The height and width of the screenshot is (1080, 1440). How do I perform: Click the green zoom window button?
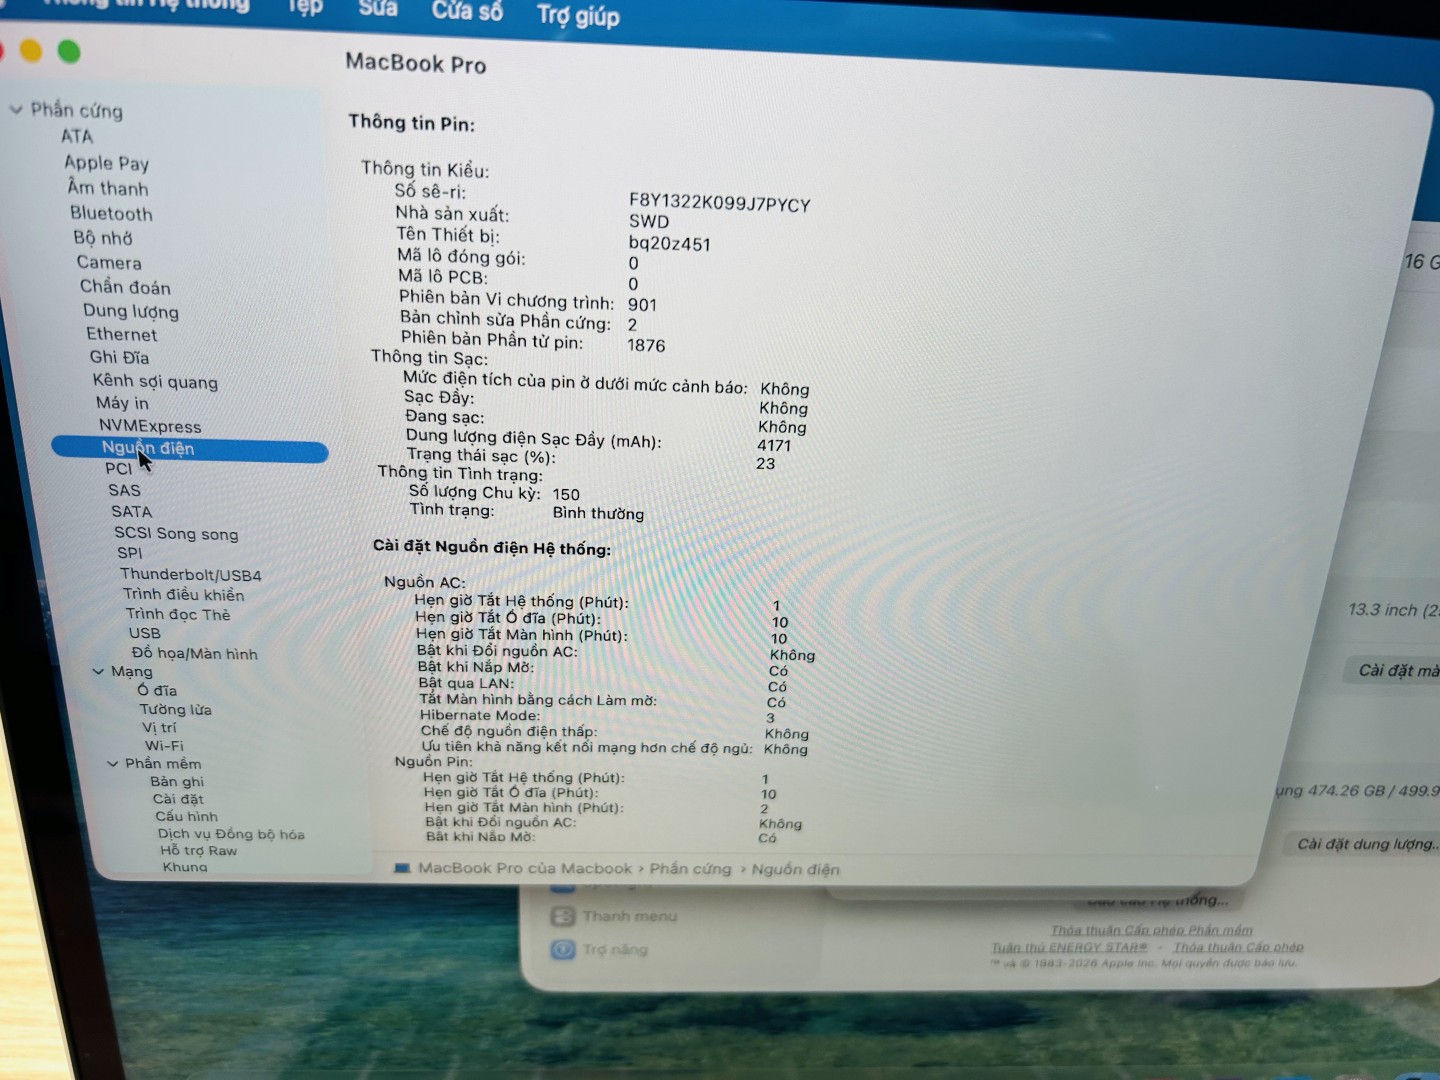click(x=69, y=51)
